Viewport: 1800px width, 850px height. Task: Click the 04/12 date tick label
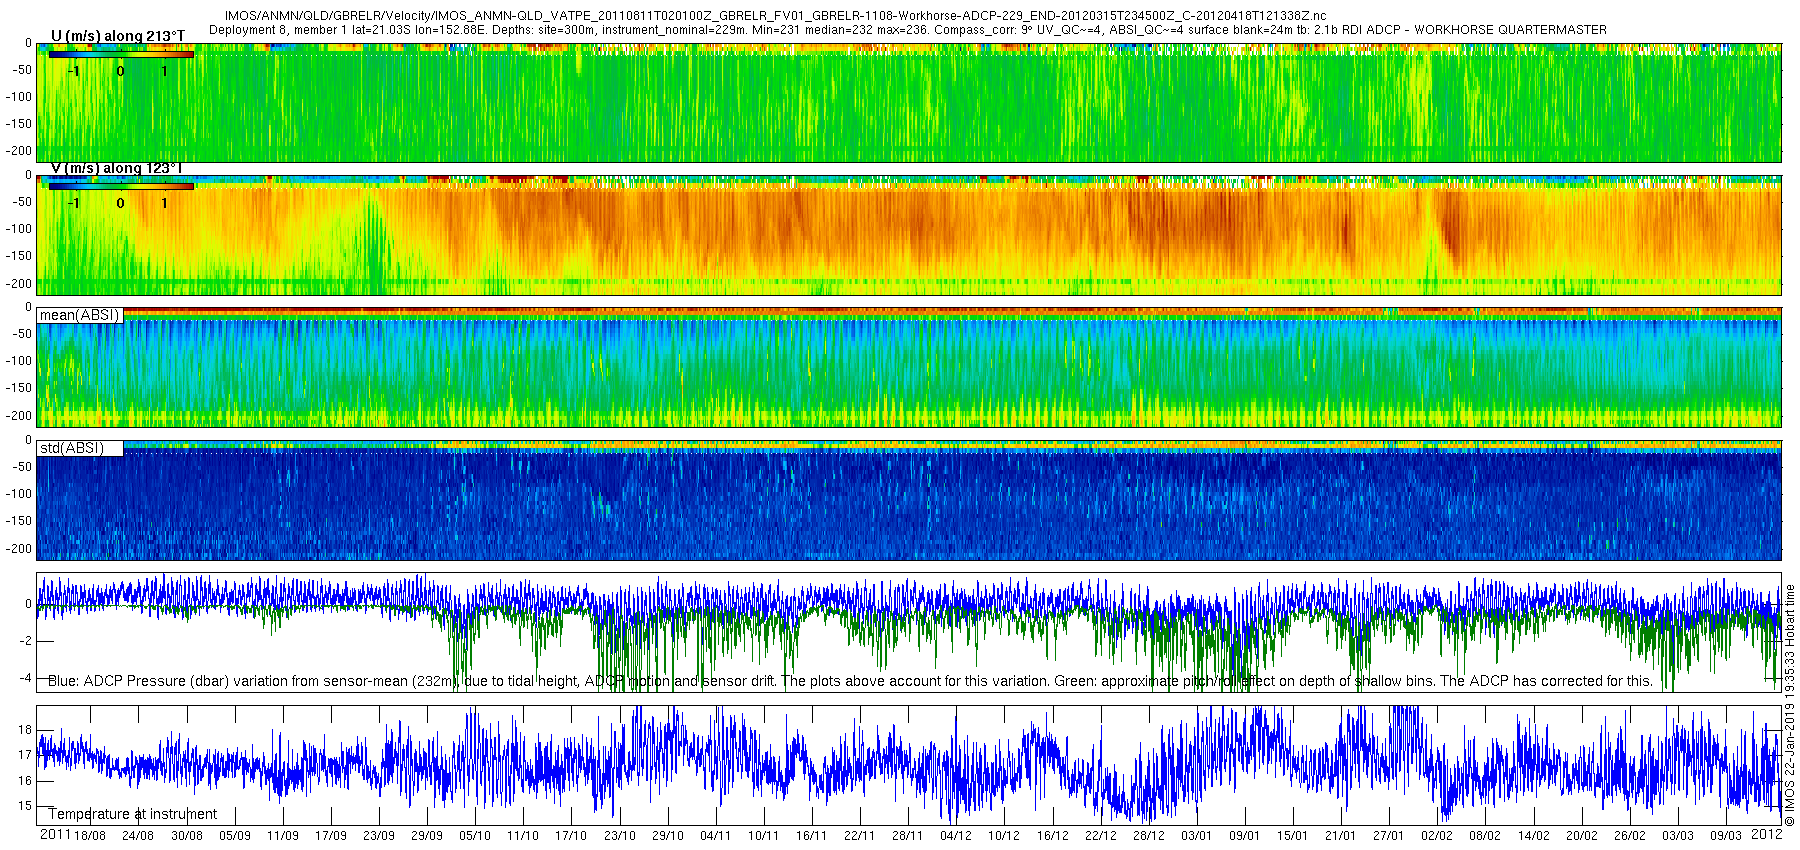(x=956, y=836)
